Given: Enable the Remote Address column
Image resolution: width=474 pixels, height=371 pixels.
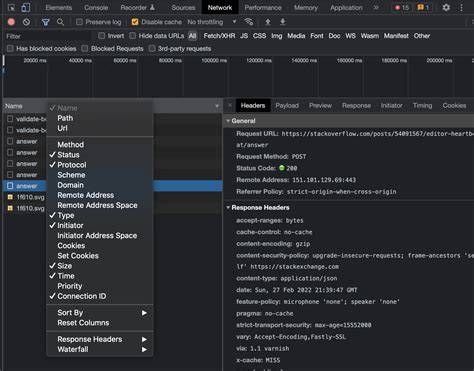Looking at the screenshot, I should coord(100,195).
